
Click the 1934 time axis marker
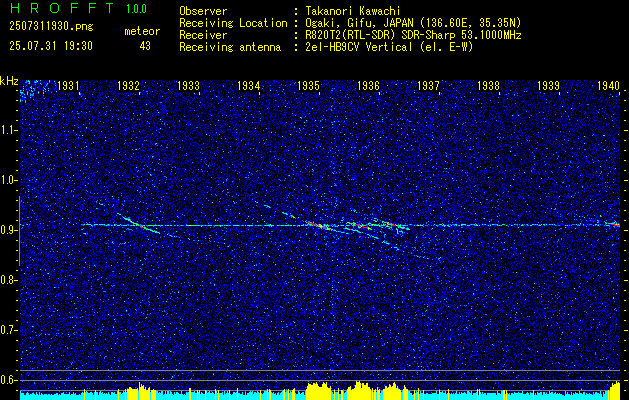(x=248, y=85)
